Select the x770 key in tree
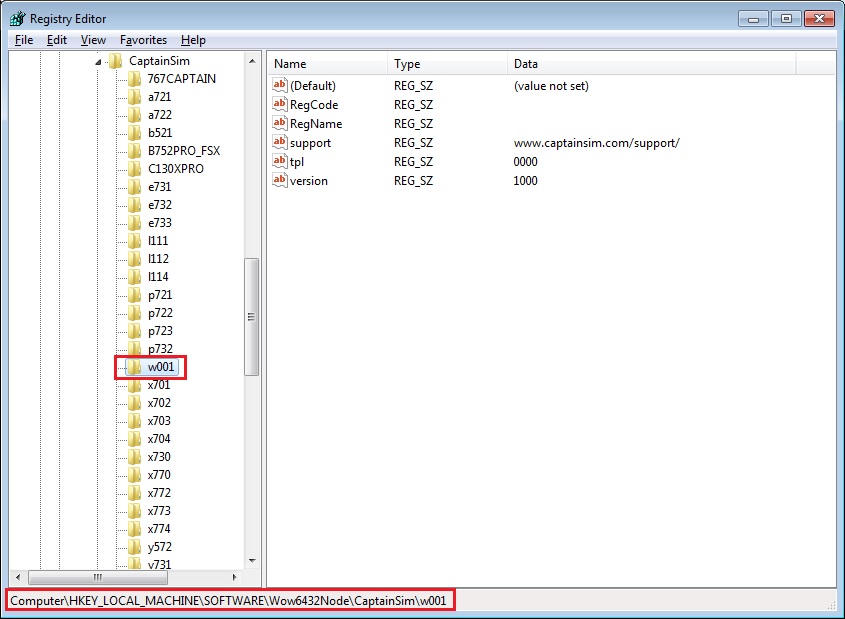The image size is (845, 619). click(159, 475)
